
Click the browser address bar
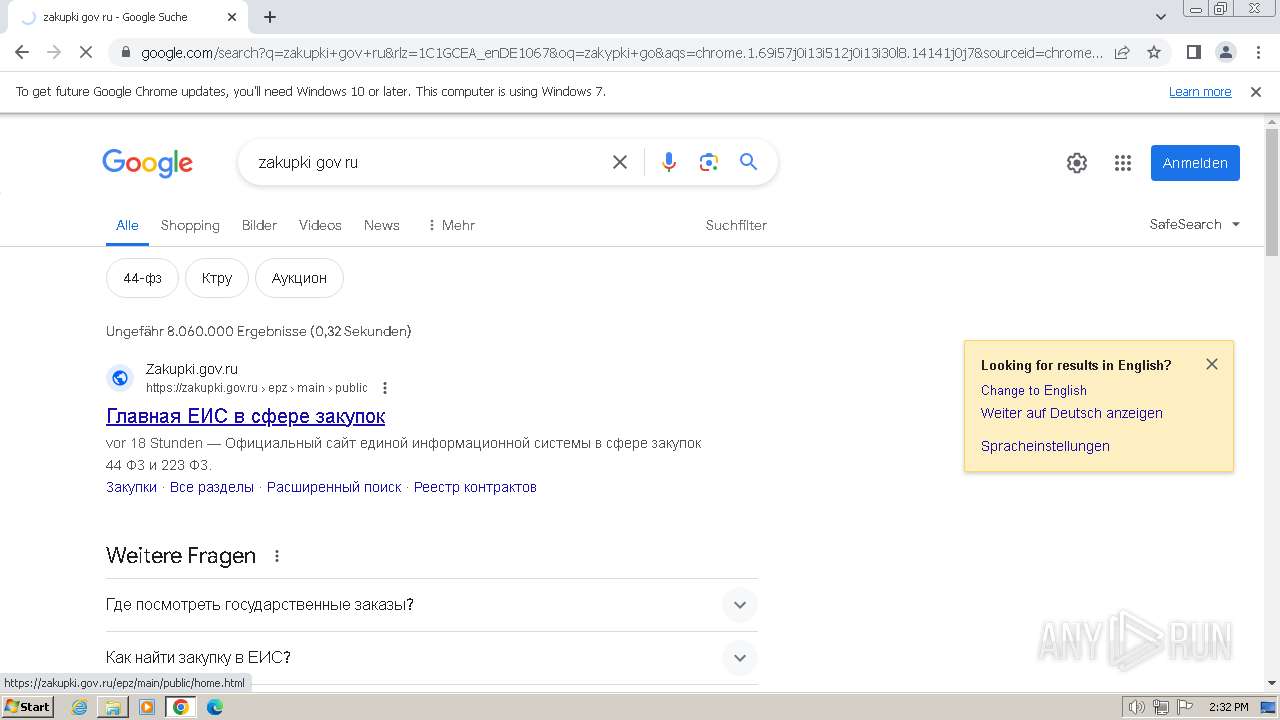[x=620, y=52]
